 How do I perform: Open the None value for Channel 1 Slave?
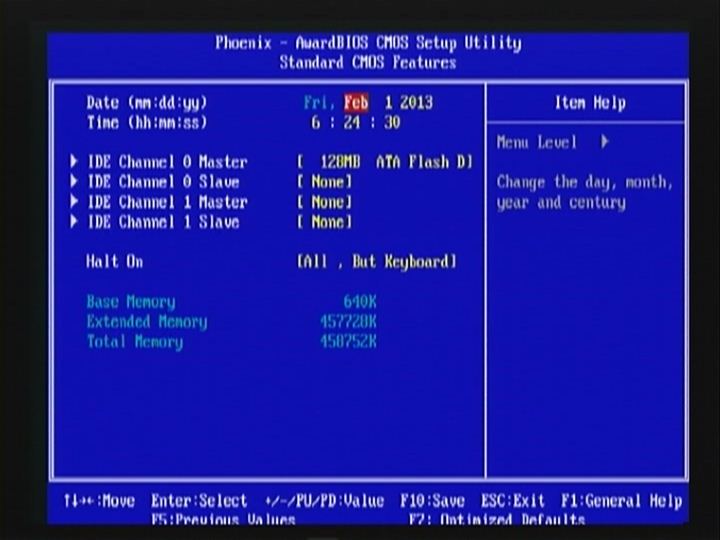pos(325,223)
